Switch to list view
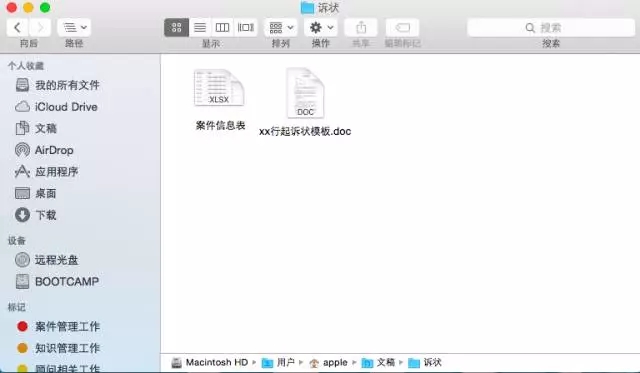640x373 pixels. point(200,28)
